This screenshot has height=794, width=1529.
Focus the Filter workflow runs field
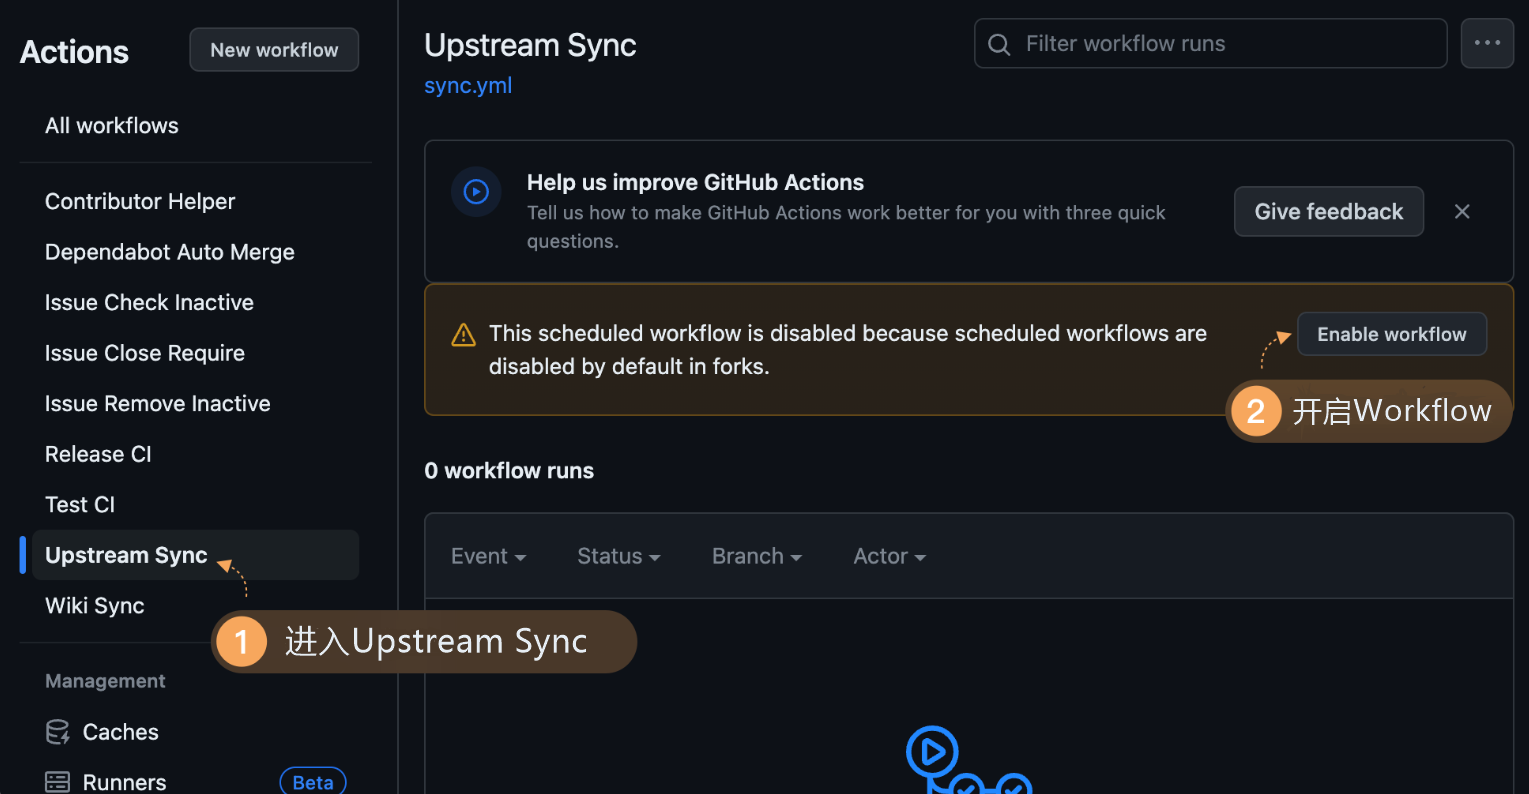1210,44
